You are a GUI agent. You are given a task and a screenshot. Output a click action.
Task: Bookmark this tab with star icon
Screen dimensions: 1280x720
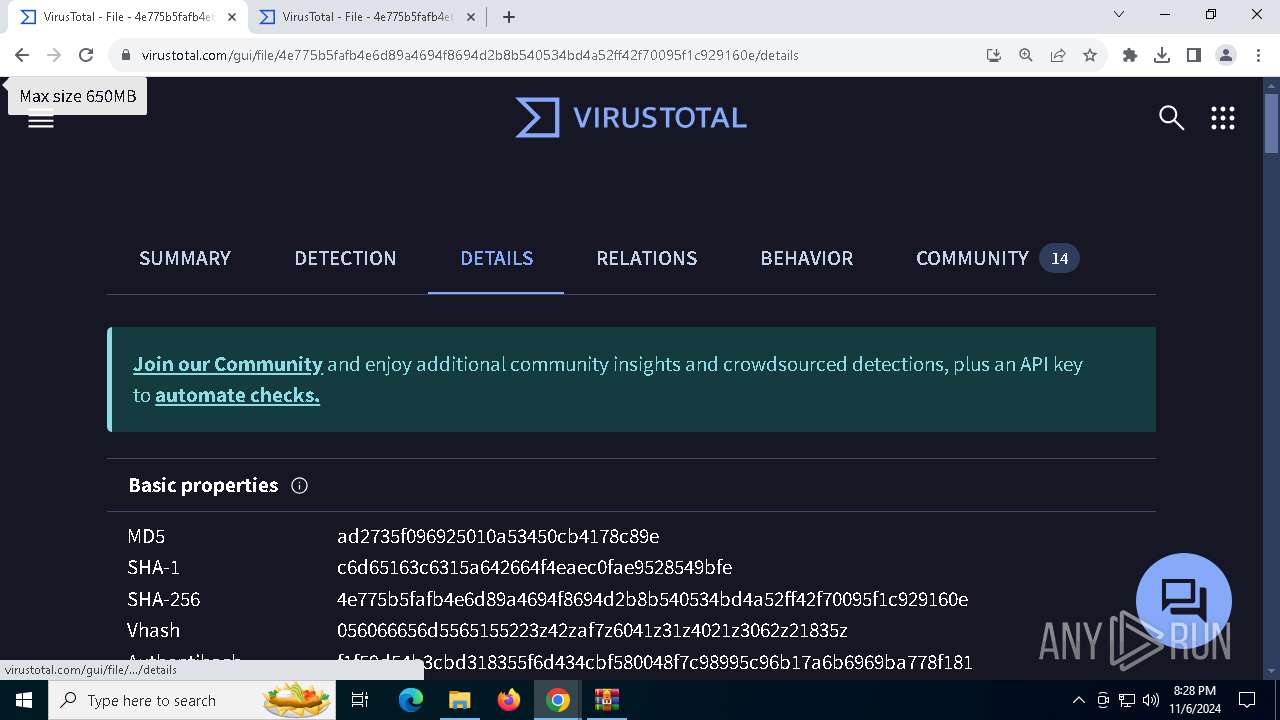pos(1090,55)
